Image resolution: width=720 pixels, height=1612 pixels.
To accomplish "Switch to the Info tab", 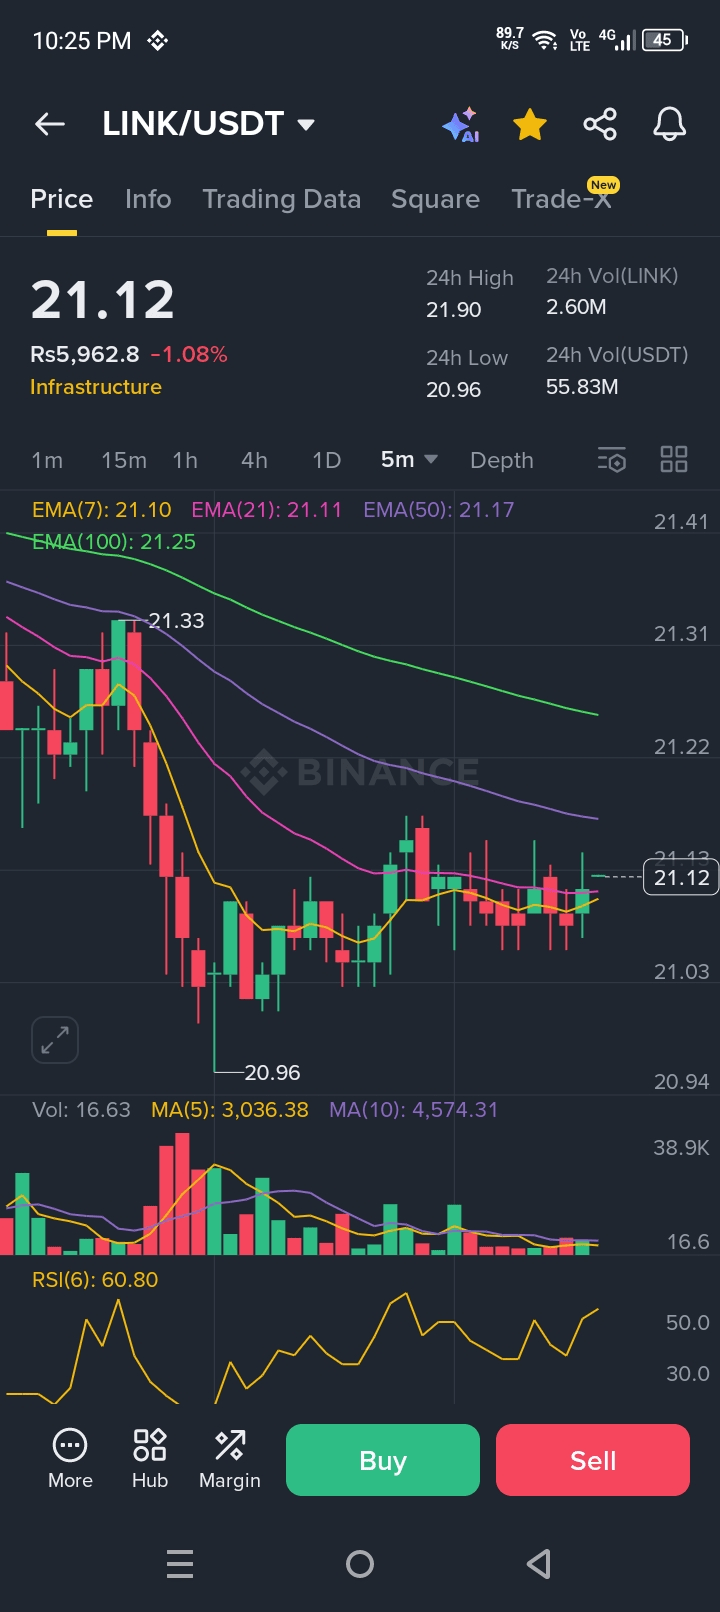I will pyautogui.click(x=148, y=199).
